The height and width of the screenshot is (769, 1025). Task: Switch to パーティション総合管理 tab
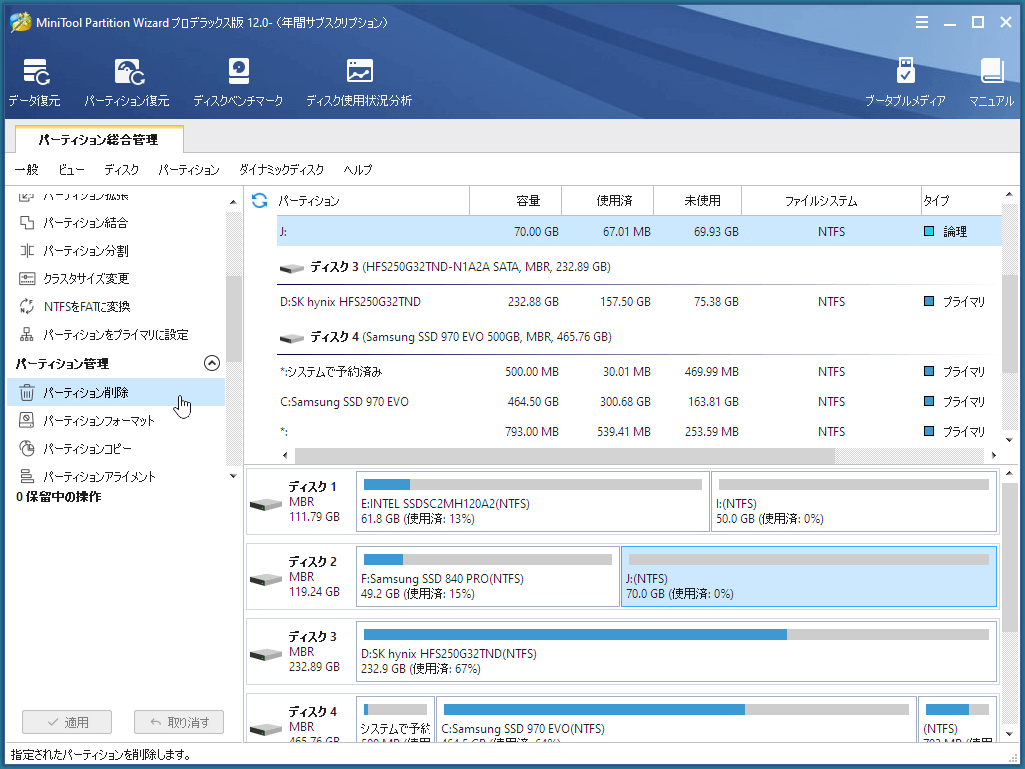click(99, 140)
